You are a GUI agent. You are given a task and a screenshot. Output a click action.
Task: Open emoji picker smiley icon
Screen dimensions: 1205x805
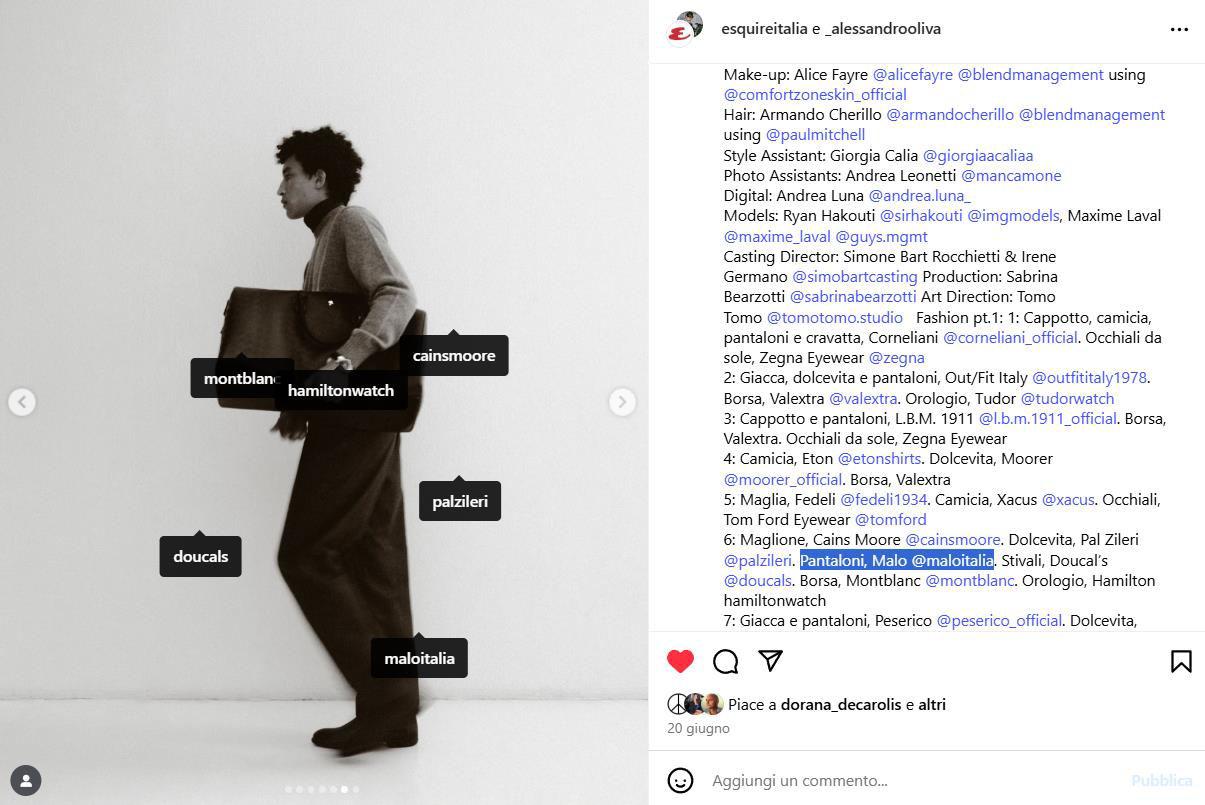tap(680, 780)
